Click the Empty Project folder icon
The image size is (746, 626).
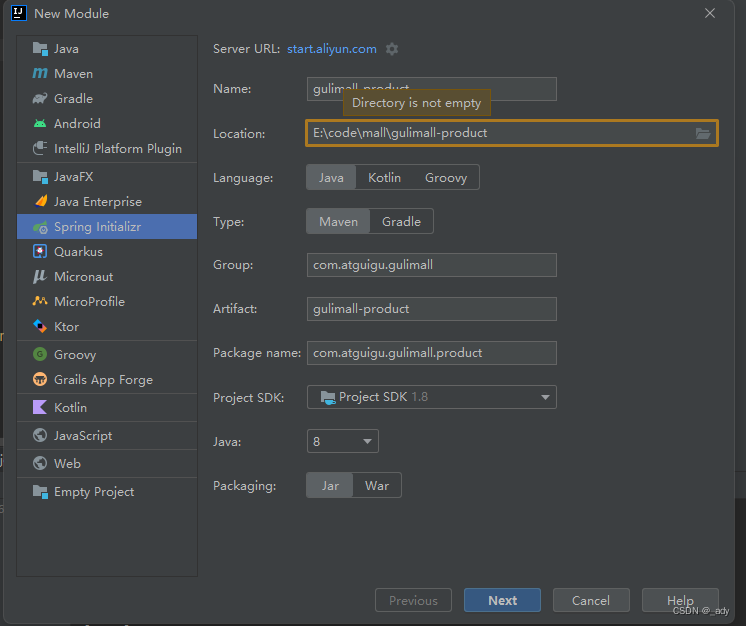(x=40, y=491)
